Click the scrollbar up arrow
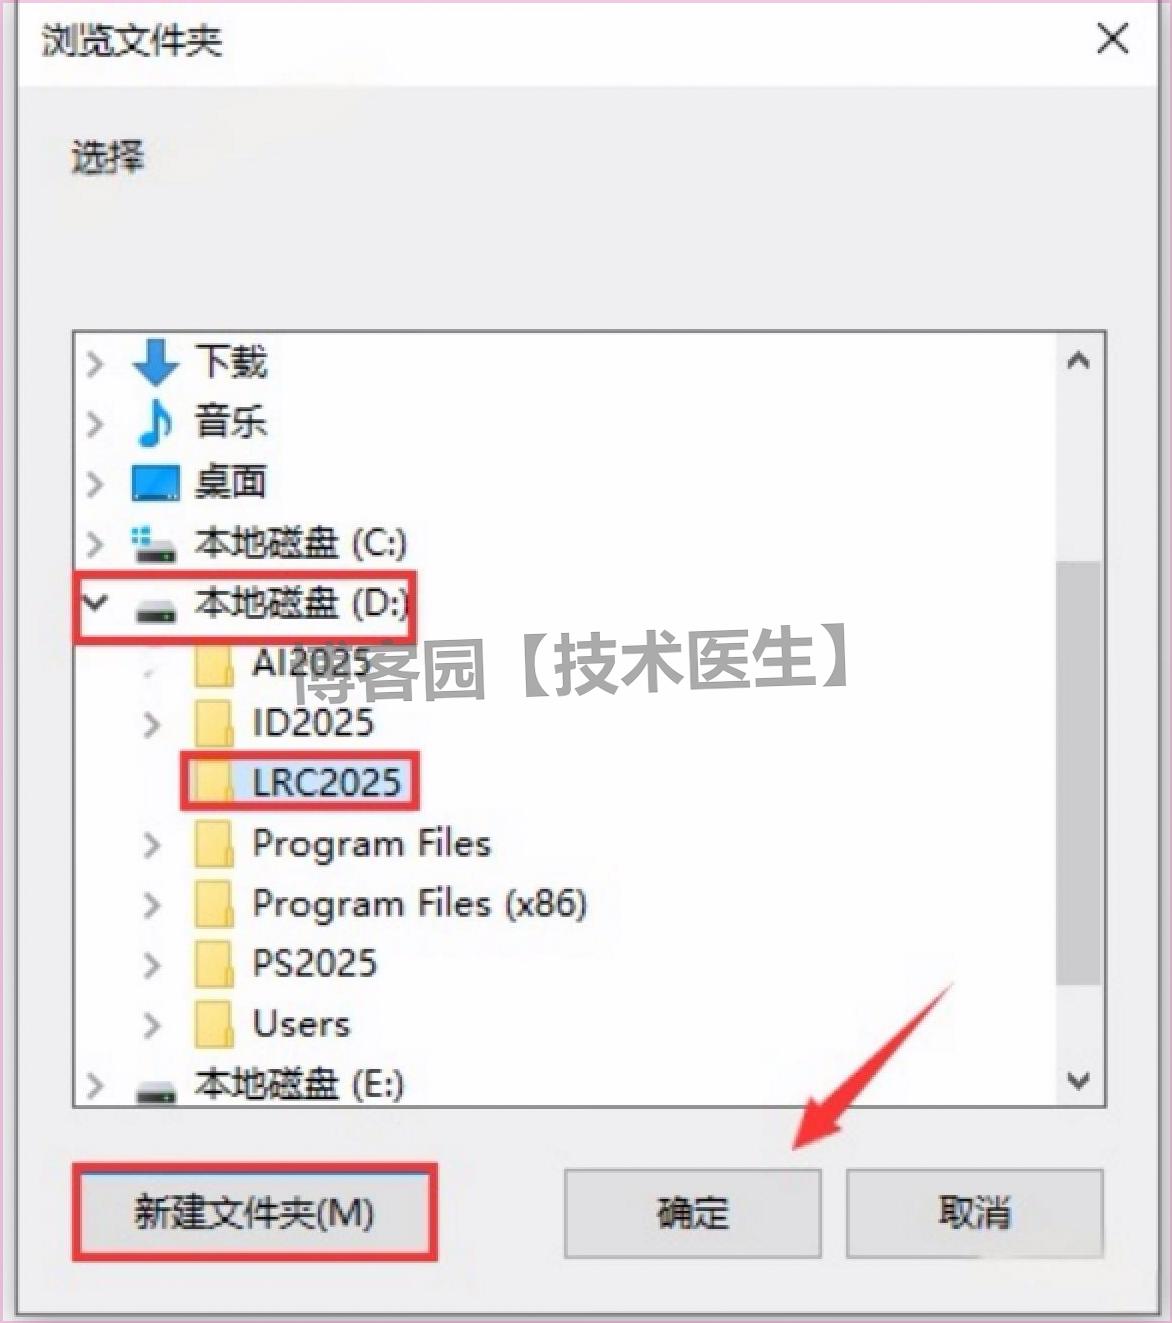 (1078, 361)
